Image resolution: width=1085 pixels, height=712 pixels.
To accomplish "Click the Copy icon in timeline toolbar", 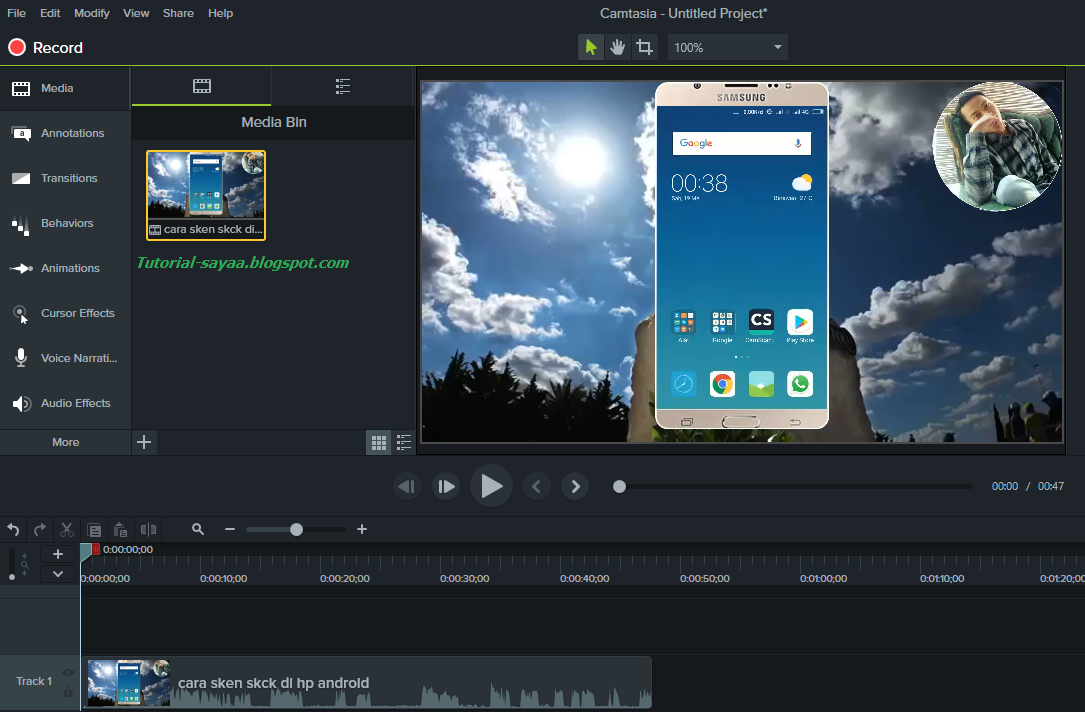I will pyautogui.click(x=94, y=530).
